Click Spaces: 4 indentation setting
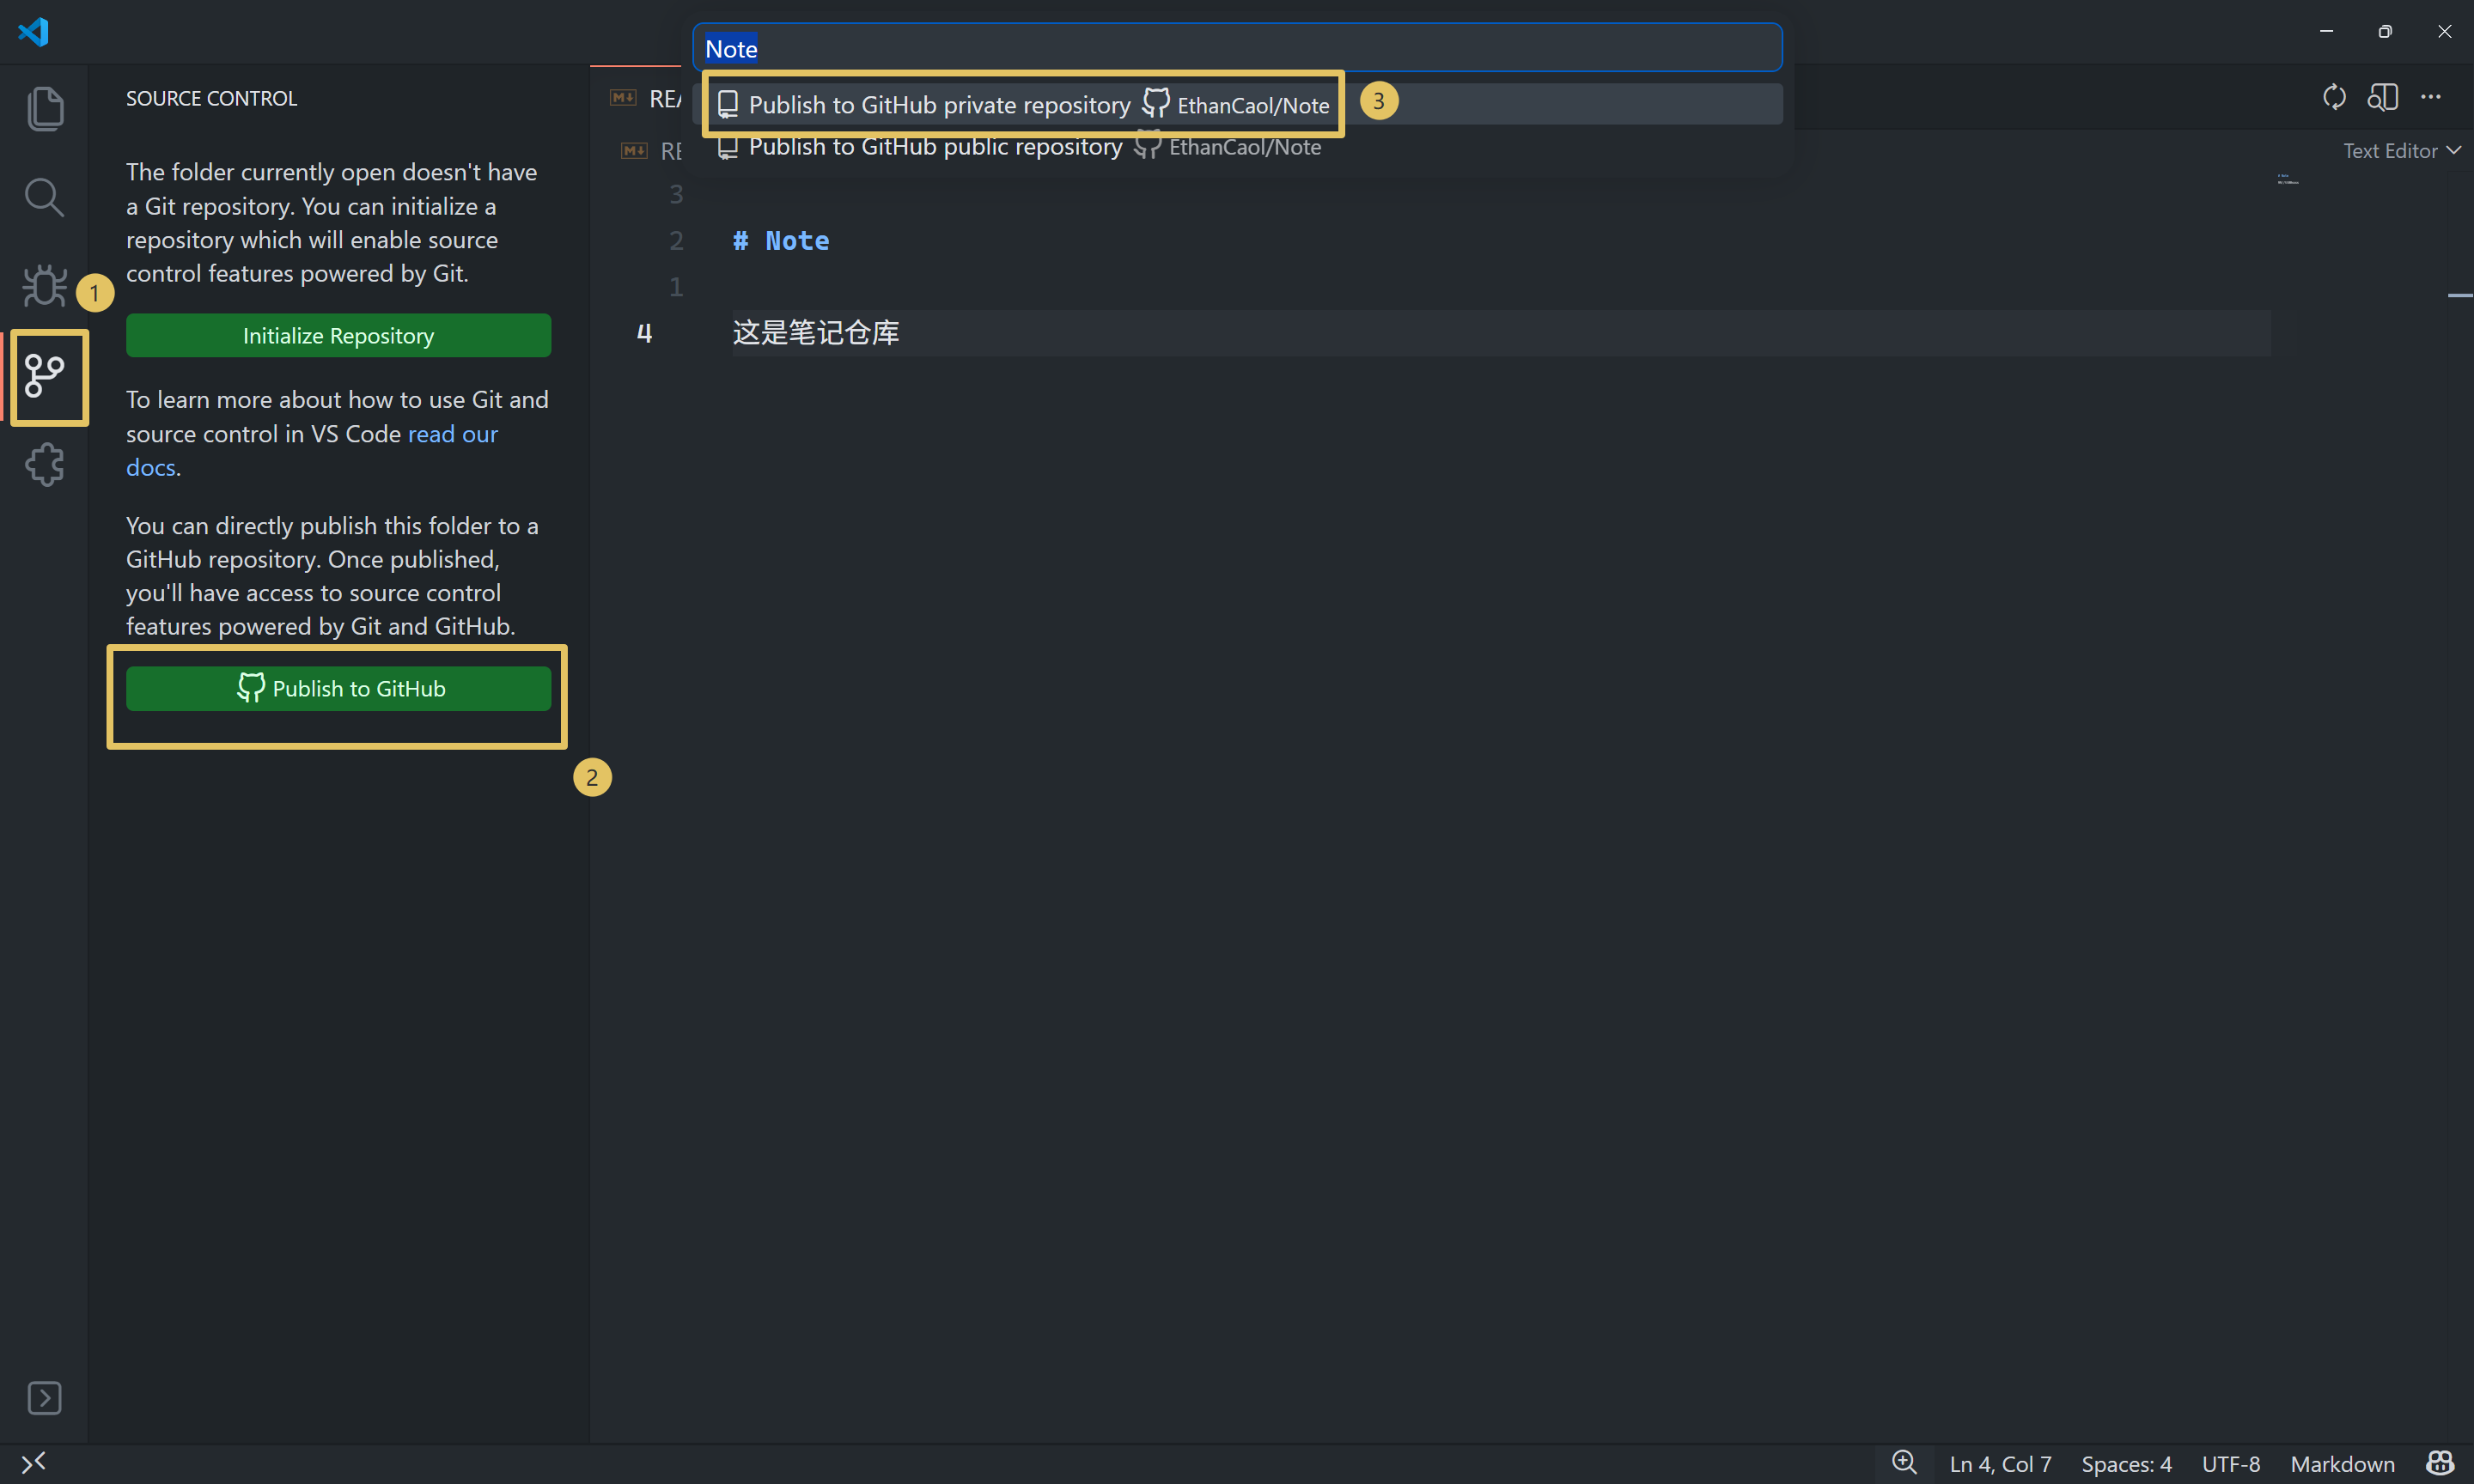Viewport: 2474px width, 1484px height. [x=2126, y=1463]
